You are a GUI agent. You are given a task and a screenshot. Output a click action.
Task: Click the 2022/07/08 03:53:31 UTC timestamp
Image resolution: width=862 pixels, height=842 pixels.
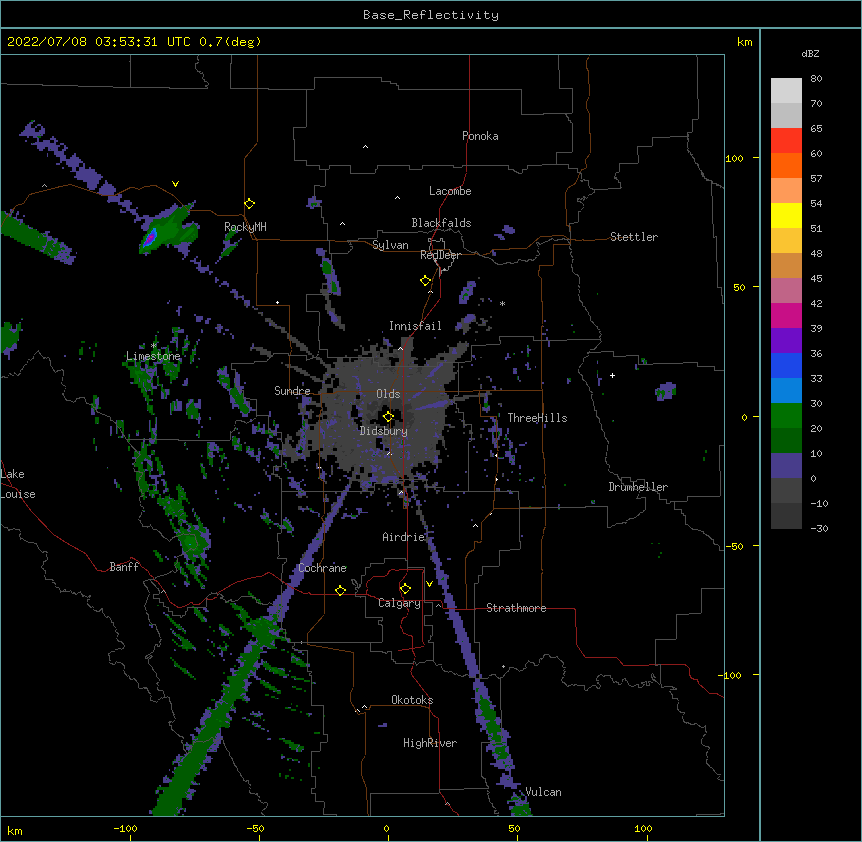point(98,42)
